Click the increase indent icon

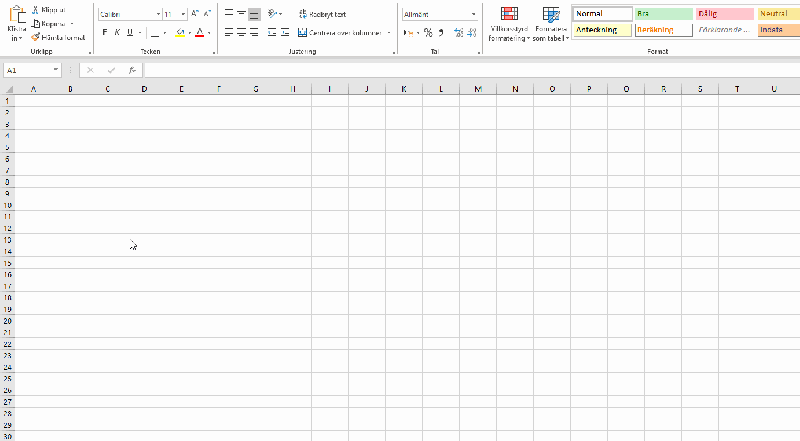285,33
